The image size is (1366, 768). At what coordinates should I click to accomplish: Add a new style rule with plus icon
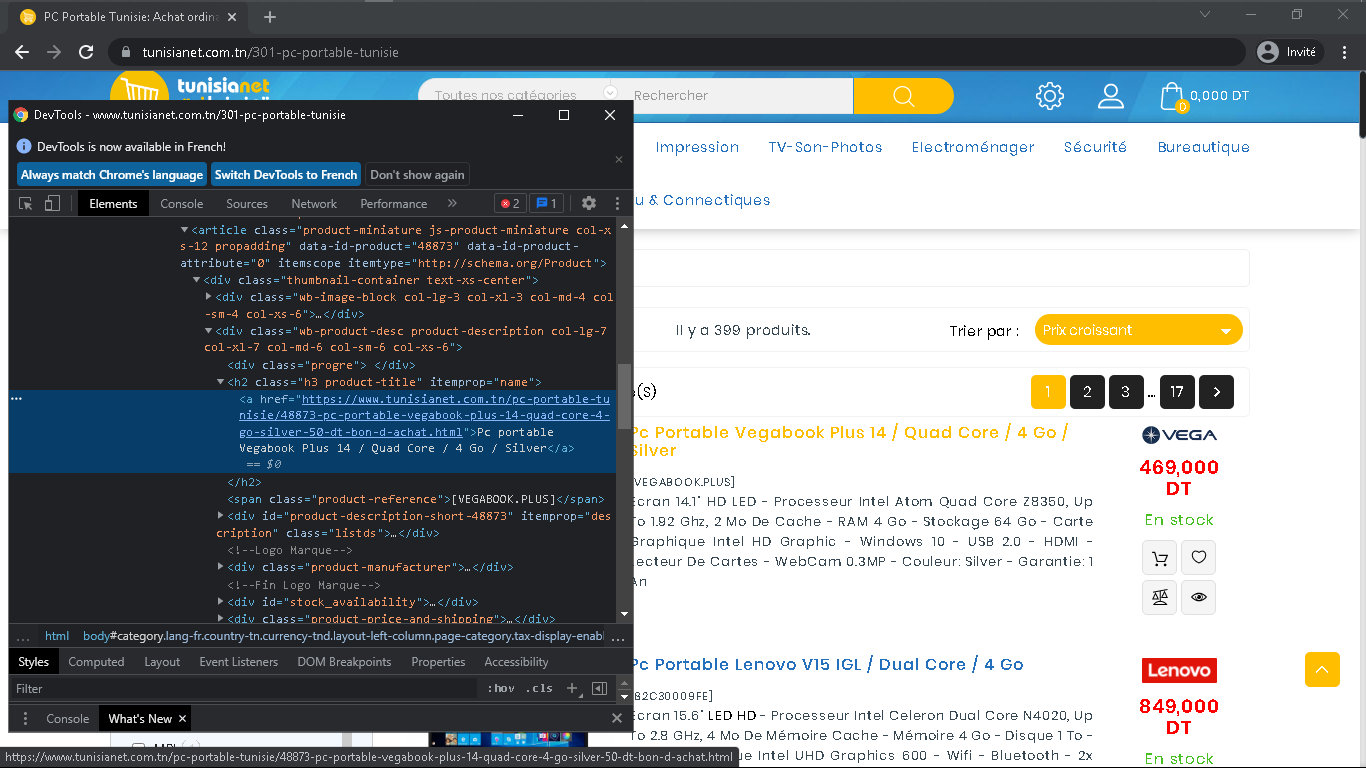(x=572, y=688)
